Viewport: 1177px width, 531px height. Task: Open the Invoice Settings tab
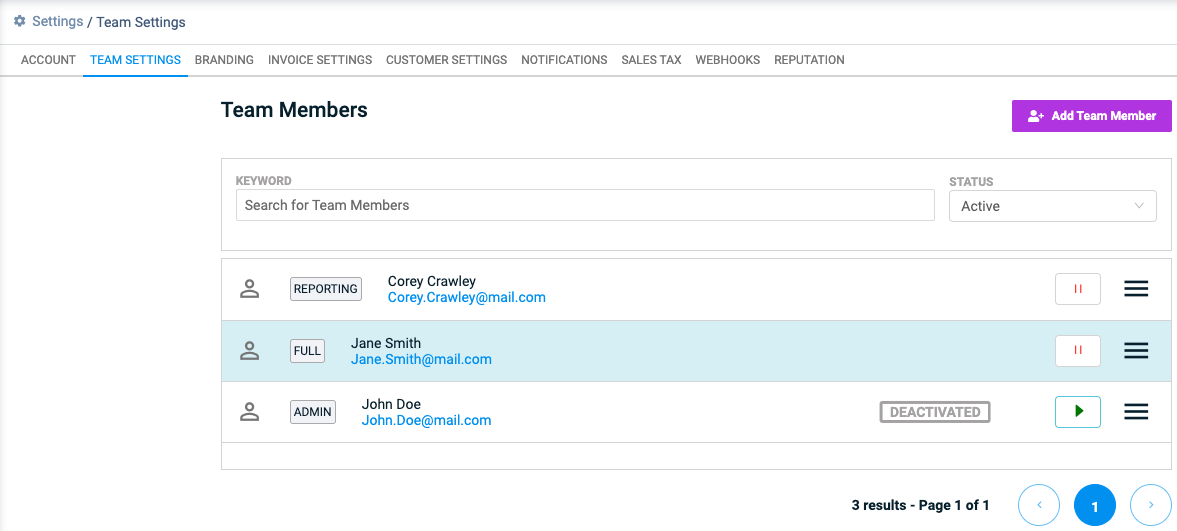pos(320,60)
